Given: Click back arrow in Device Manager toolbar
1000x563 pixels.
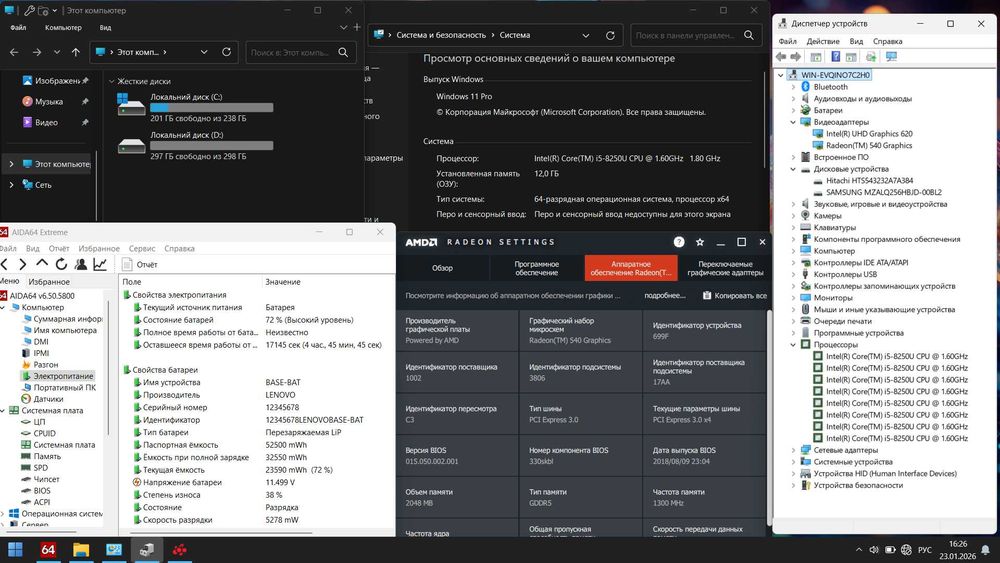Looking at the screenshot, I should pos(781,57).
